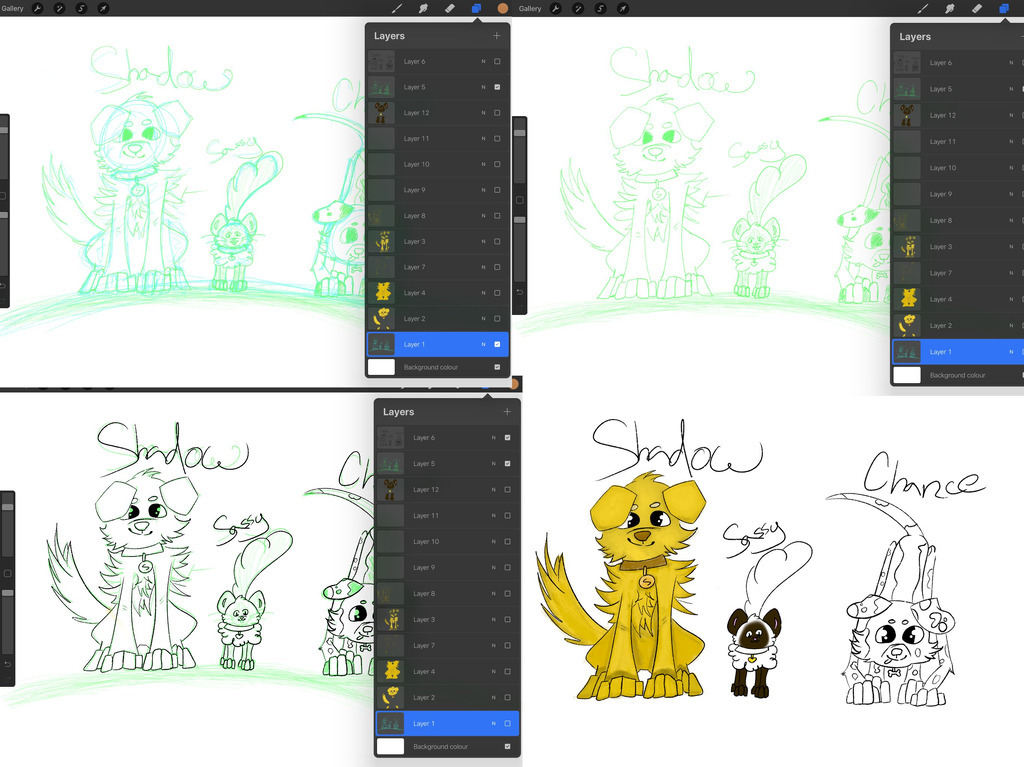Add new layer with plus in top-left panel
The width and height of the screenshot is (1024, 767).
(x=496, y=36)
